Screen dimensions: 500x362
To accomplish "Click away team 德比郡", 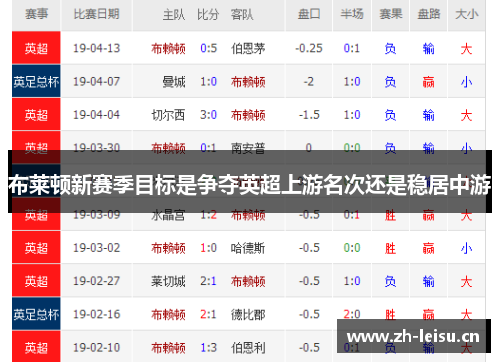I will coord(248,315).
